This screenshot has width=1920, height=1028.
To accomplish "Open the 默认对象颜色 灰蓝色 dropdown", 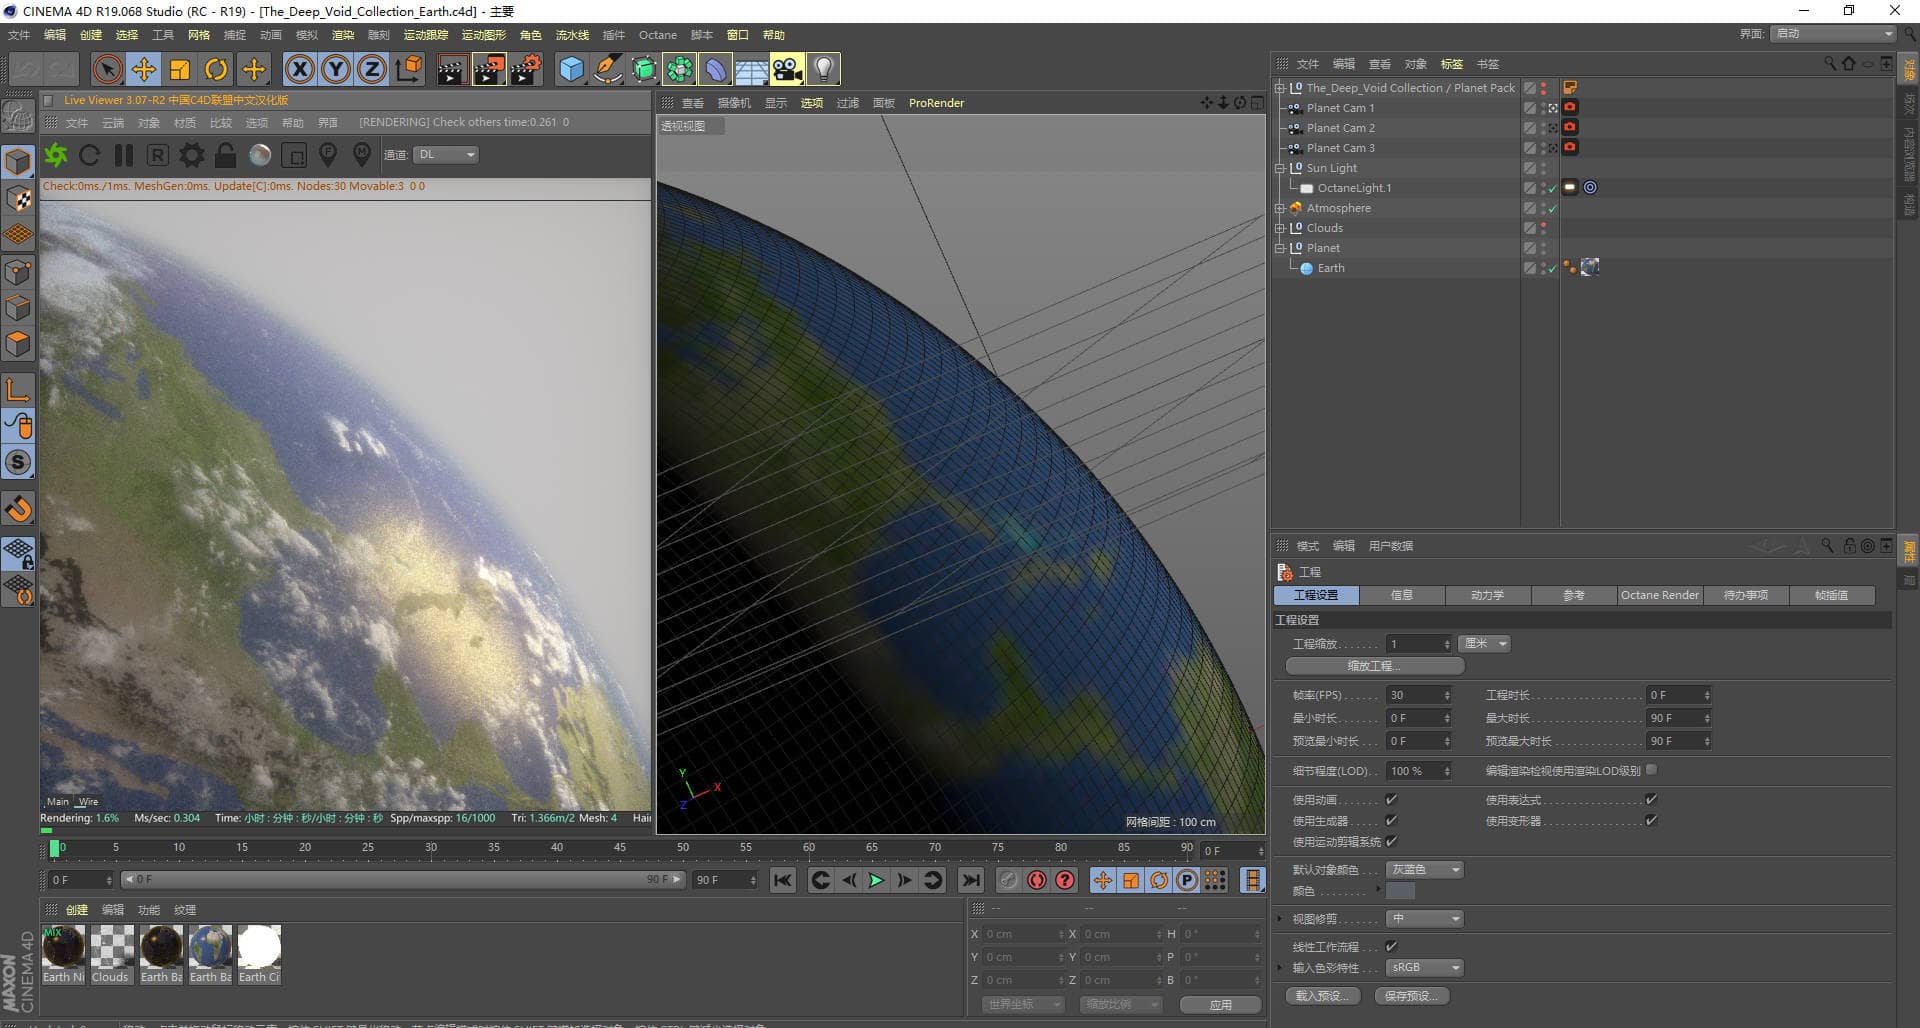I will (x=1425, y=869).
